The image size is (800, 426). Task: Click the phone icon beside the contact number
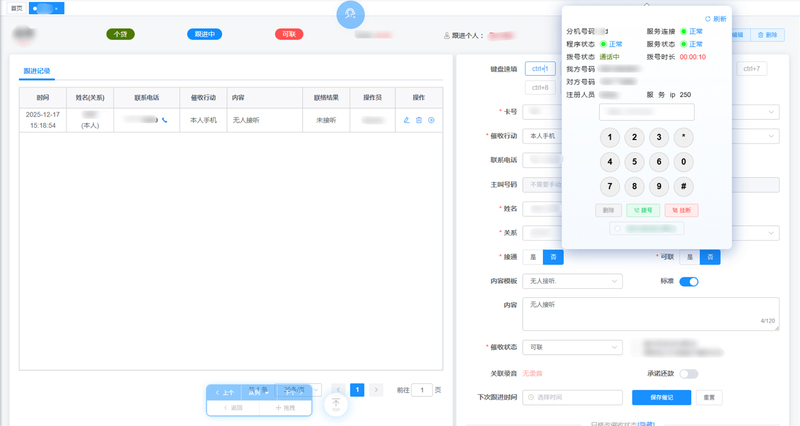point(164,120)
